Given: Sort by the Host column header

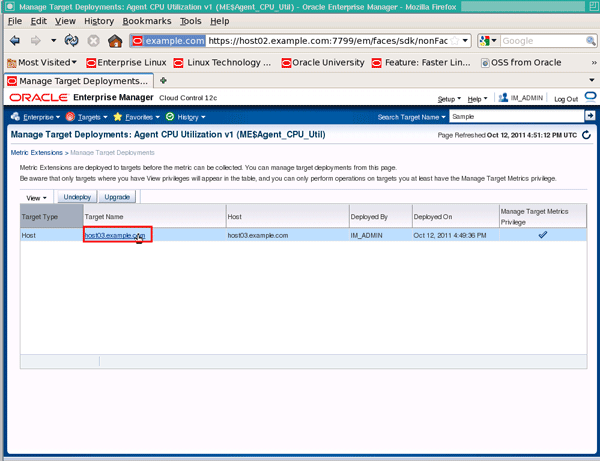Looking at the screenshot, I should coord(288,217).
